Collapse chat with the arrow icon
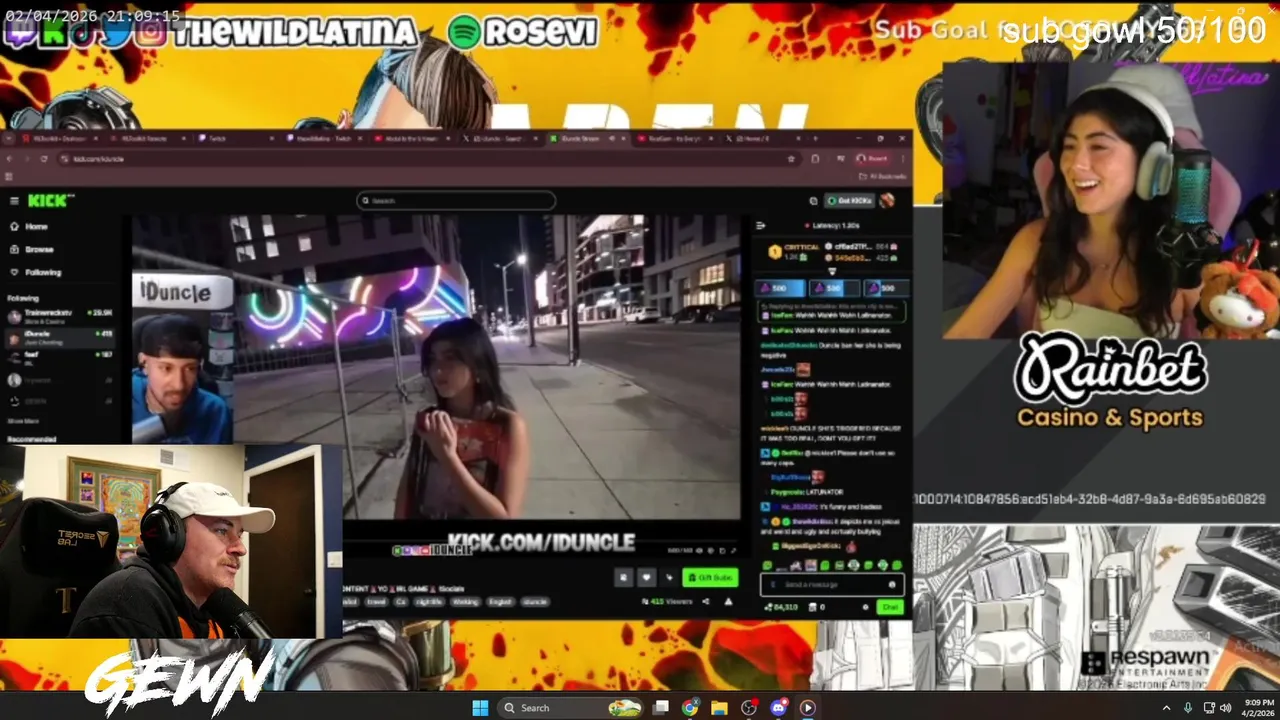 [x=761, y=225]
